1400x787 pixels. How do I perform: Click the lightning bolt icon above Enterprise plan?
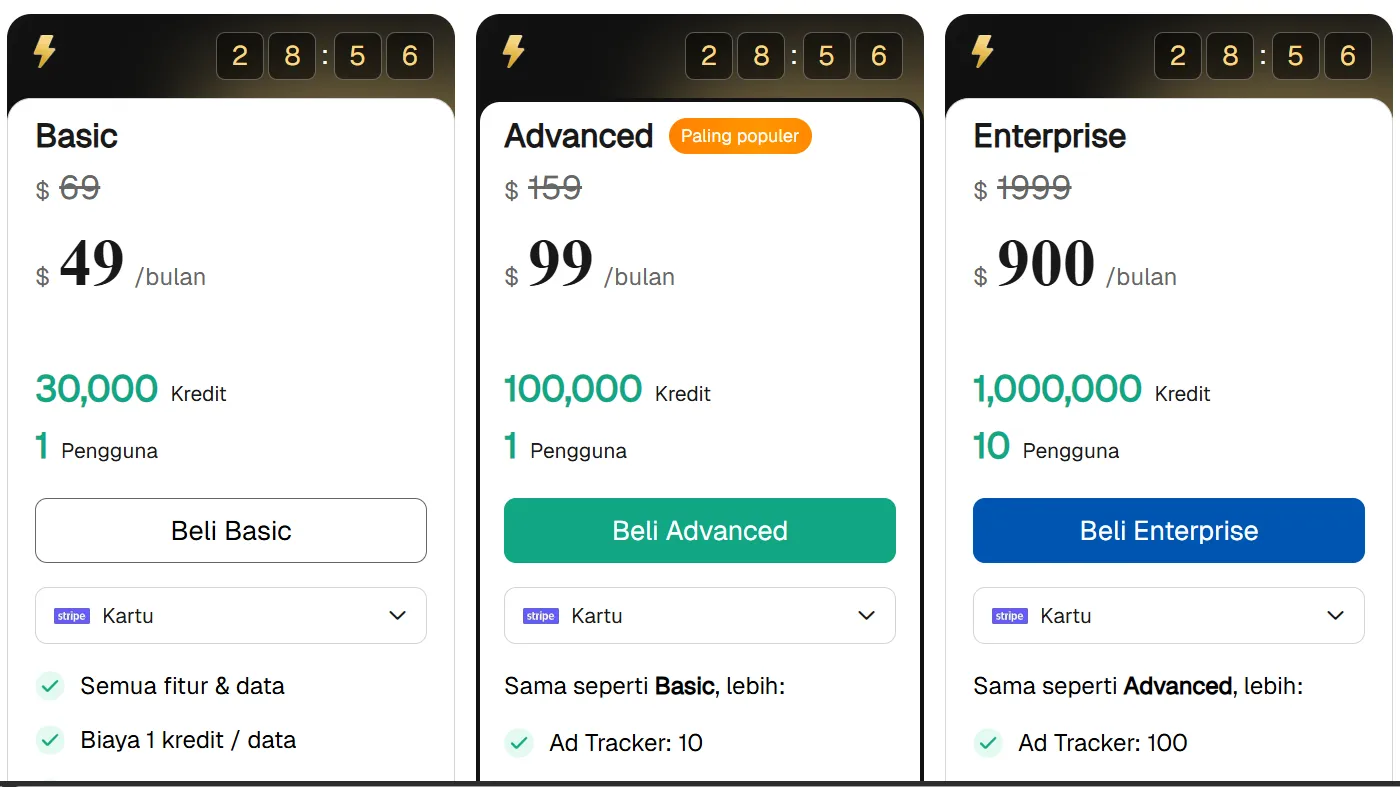pyautogui.click(x=983, y=51)
